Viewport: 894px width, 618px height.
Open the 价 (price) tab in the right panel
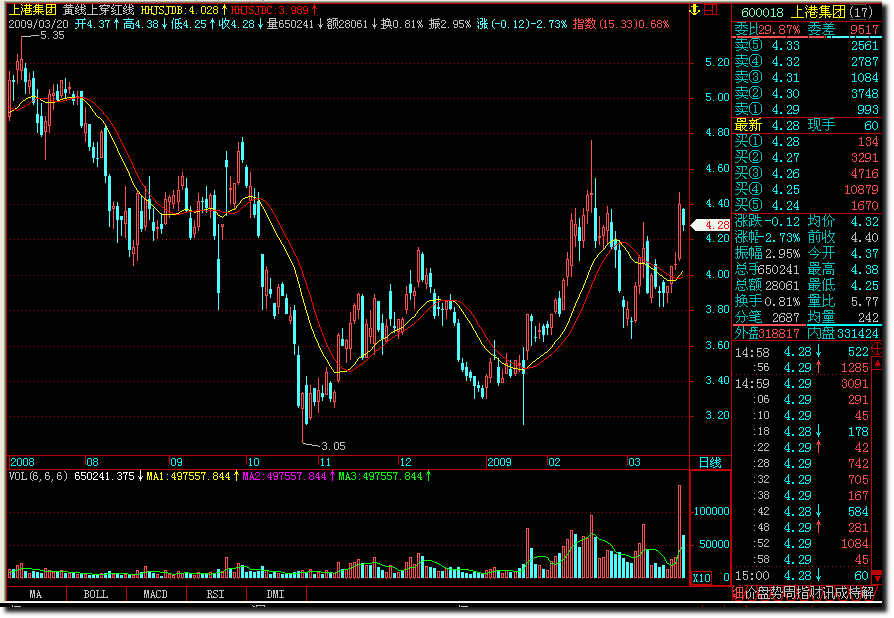coord(751,593)
